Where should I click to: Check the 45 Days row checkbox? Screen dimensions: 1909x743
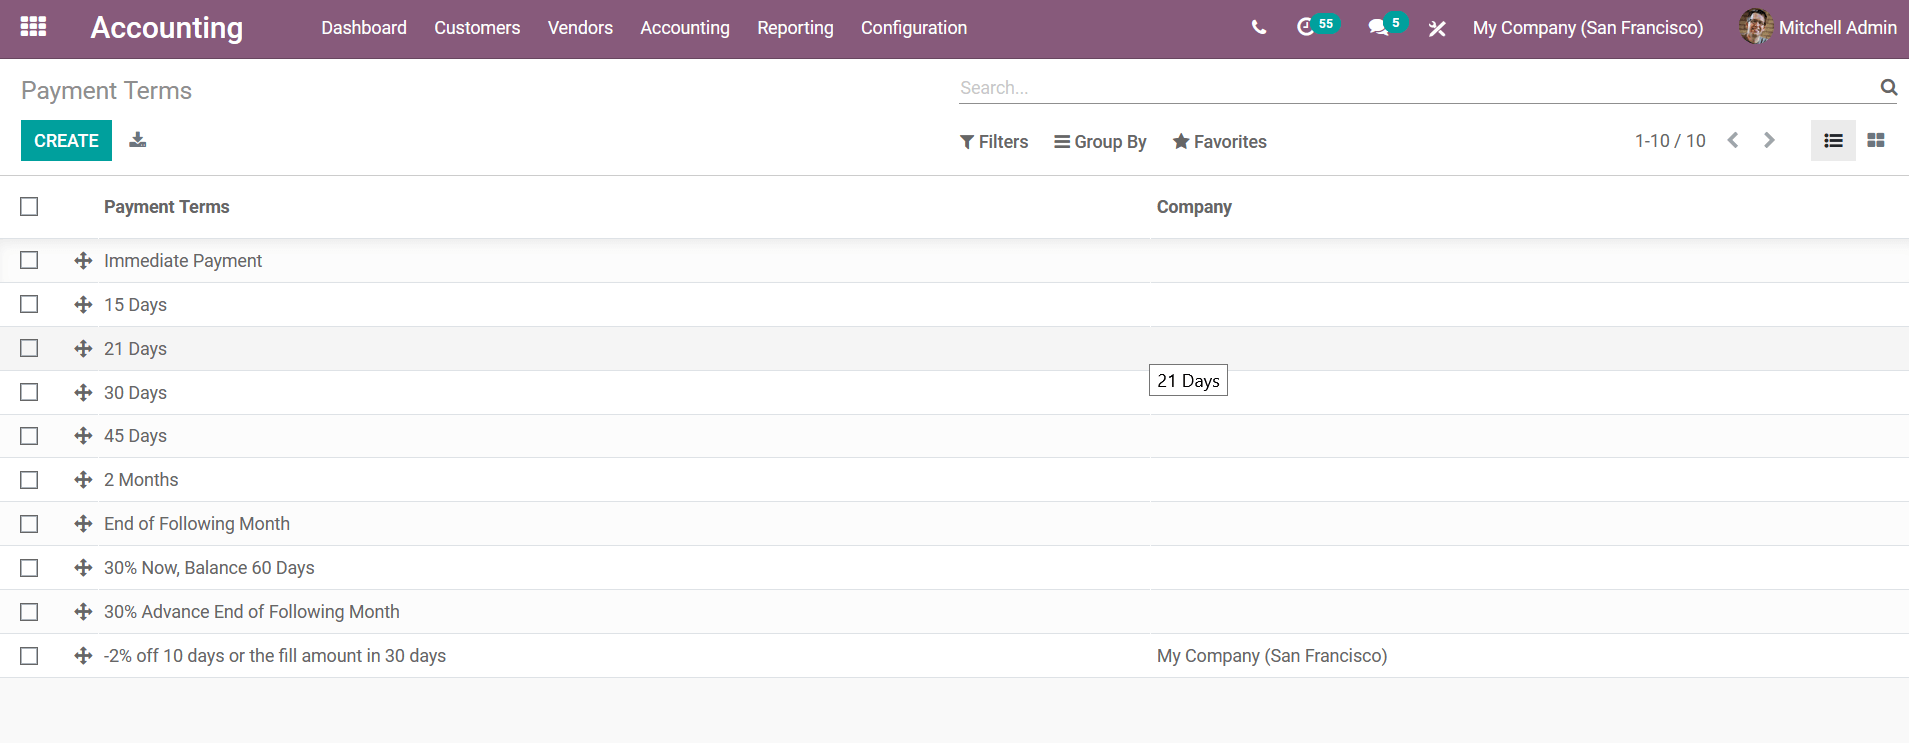point(29,436)
